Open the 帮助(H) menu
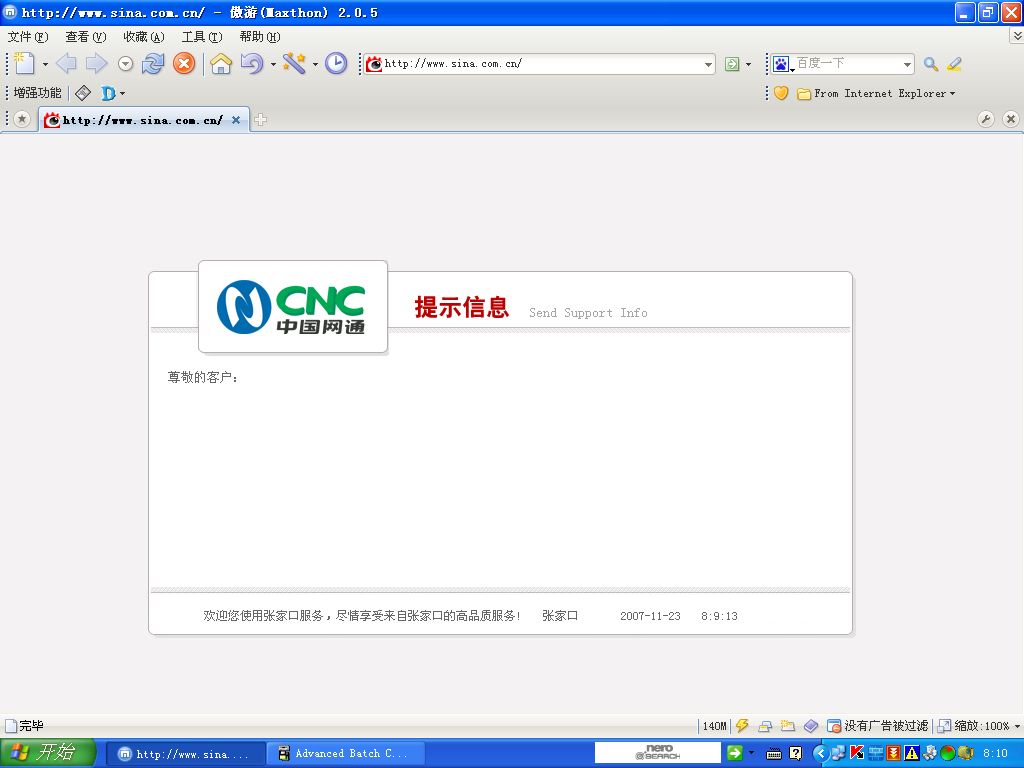Screen dimensions: 1024x768 (260, 37)
